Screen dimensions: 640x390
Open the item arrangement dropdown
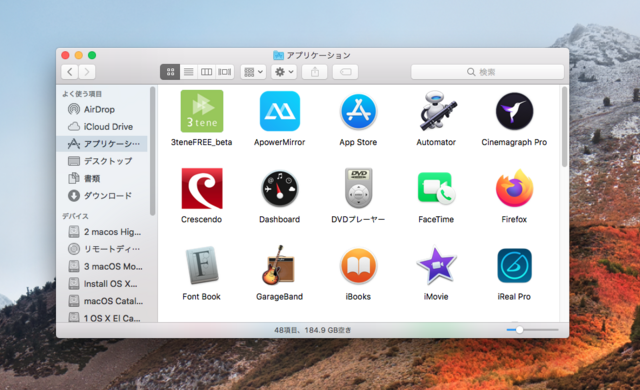click(x=253, y=72)
